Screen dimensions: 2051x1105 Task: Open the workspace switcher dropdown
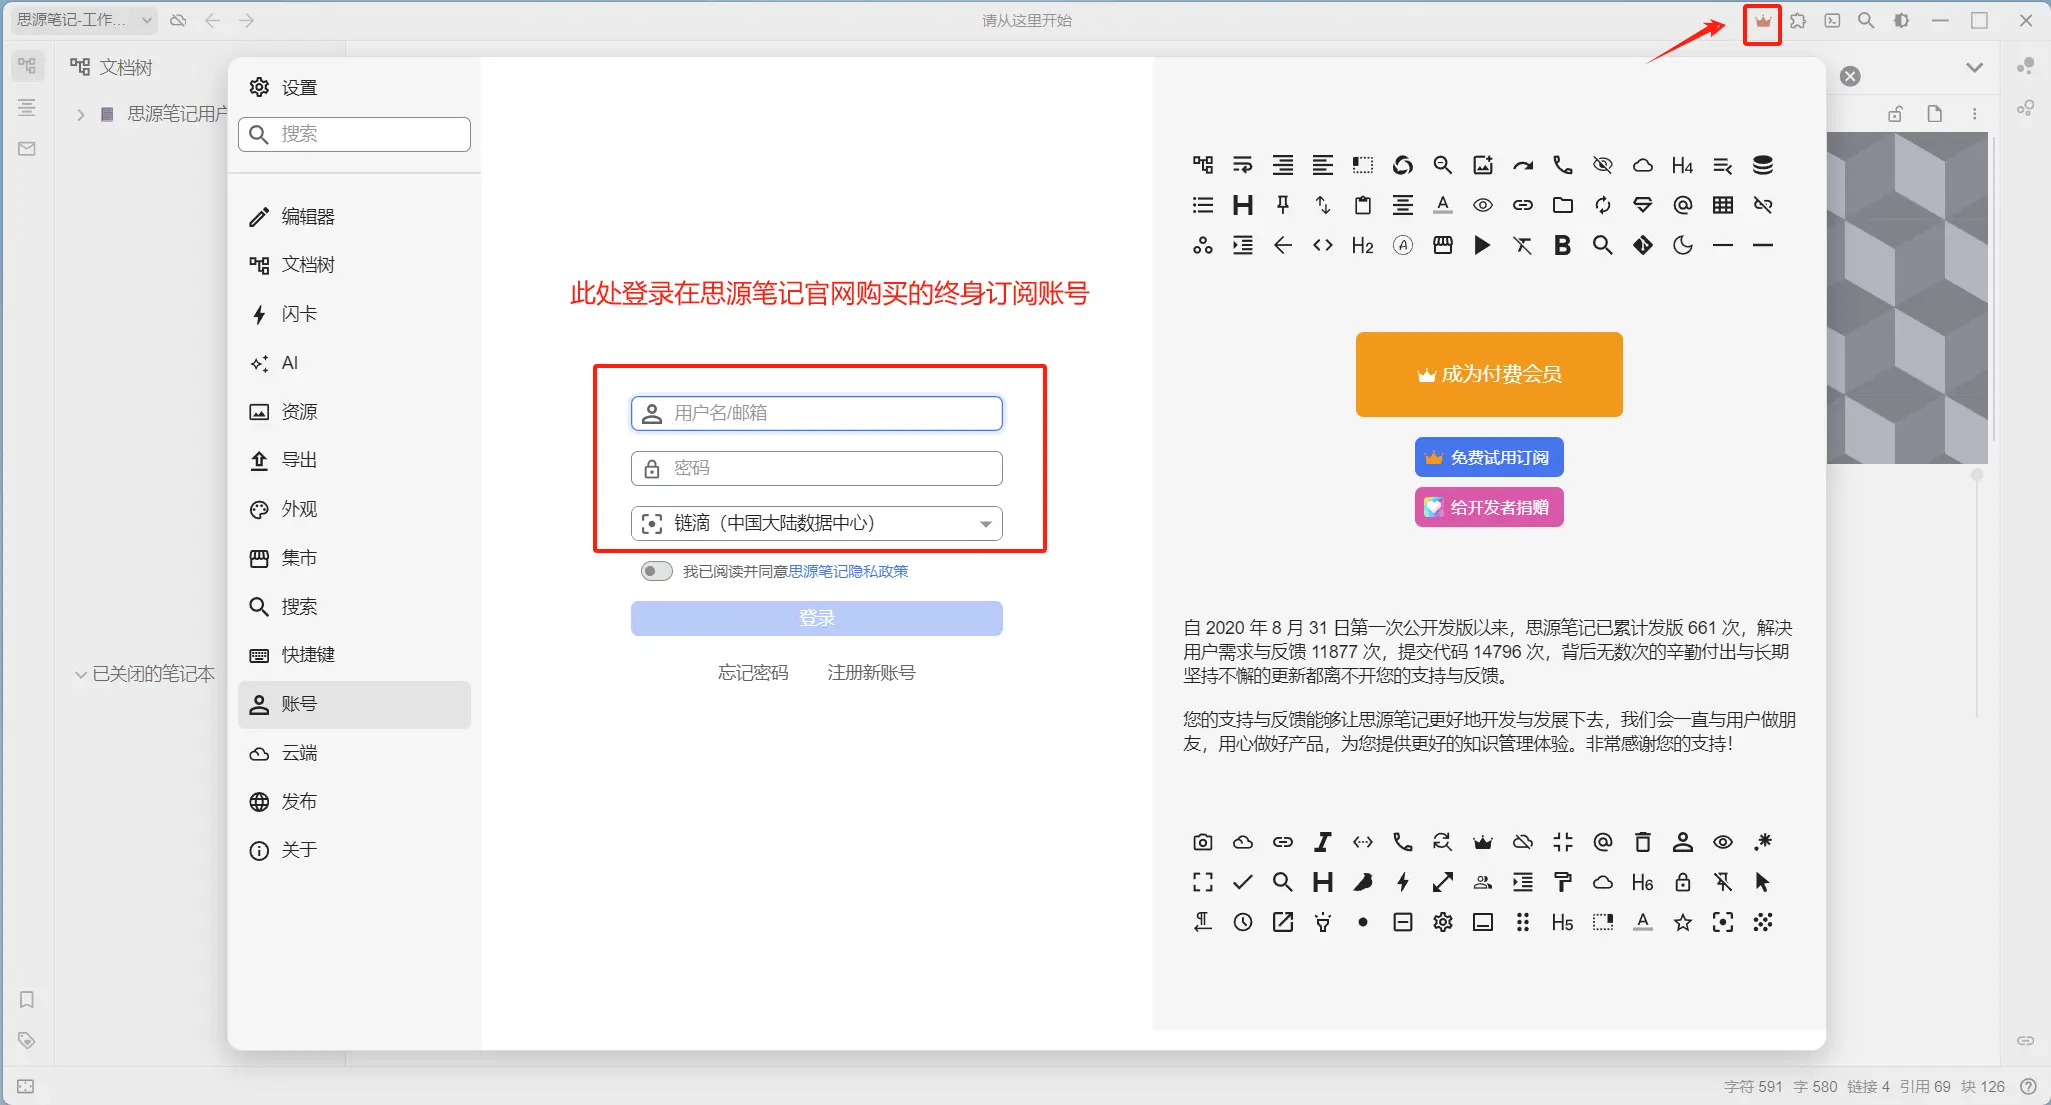(x=85, y=20)
